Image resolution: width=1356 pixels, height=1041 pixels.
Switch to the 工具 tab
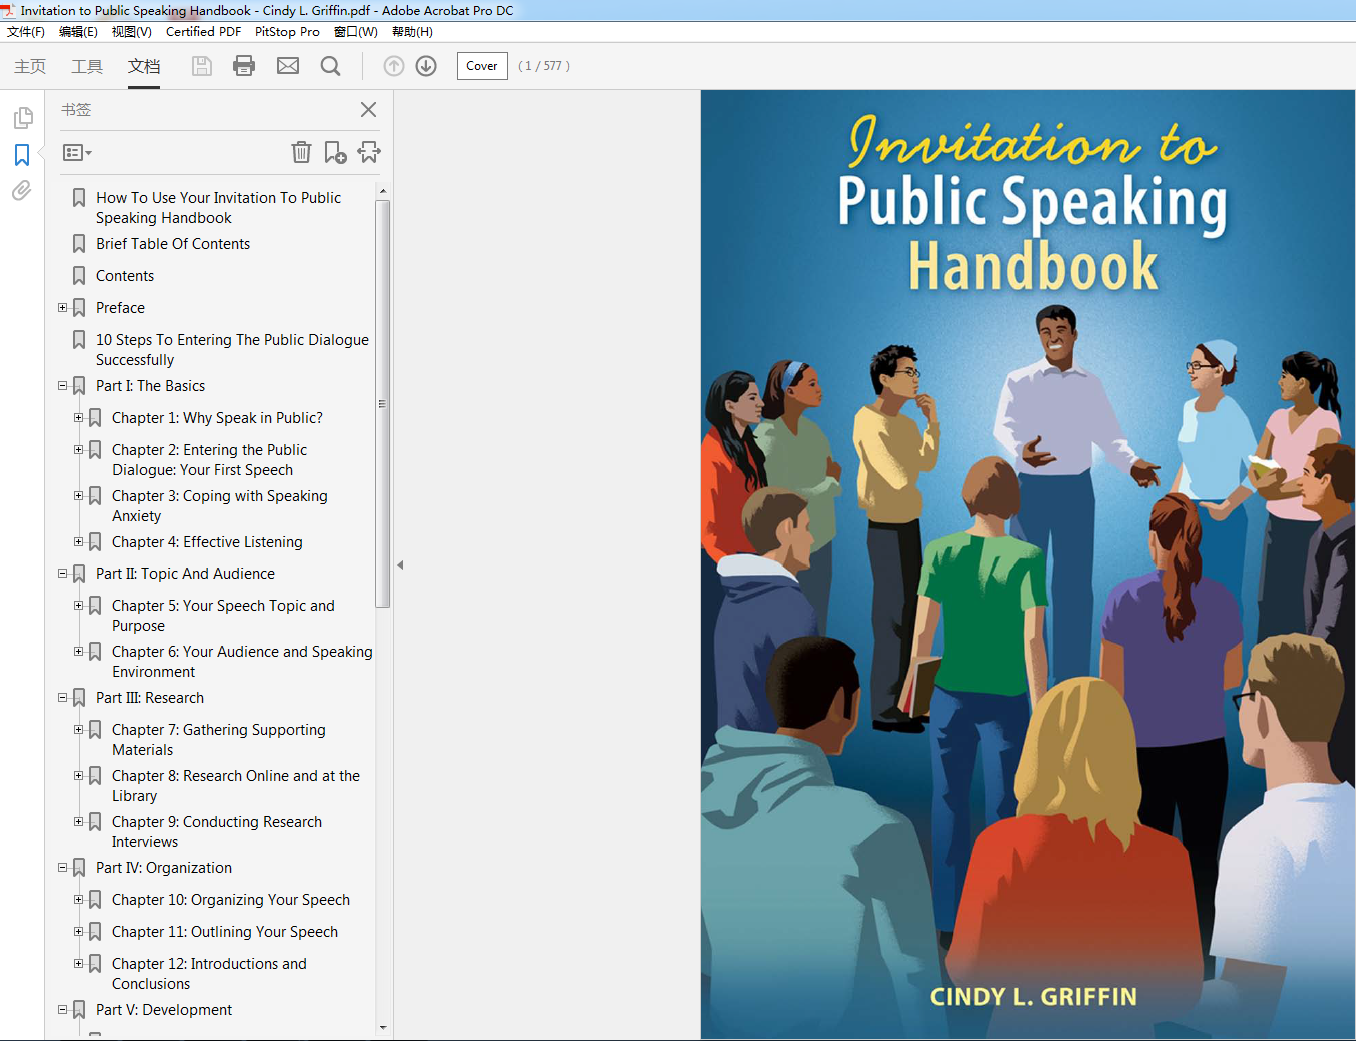click(87, 66)
